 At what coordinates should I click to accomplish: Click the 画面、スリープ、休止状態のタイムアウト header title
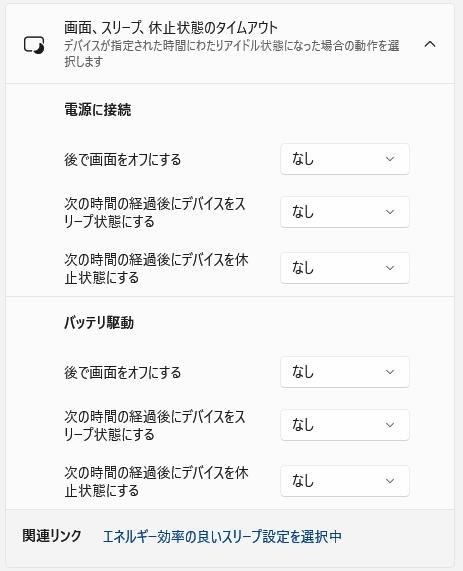[x=171, y=28]
